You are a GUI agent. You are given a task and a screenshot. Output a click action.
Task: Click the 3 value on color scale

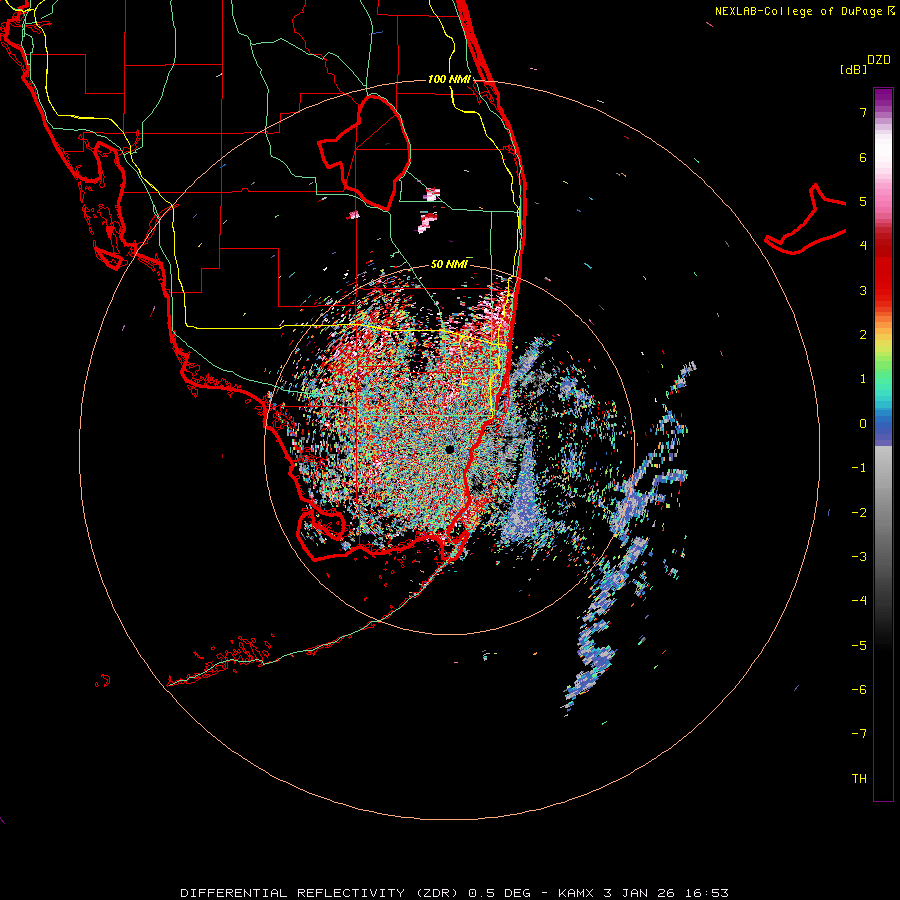863,290
